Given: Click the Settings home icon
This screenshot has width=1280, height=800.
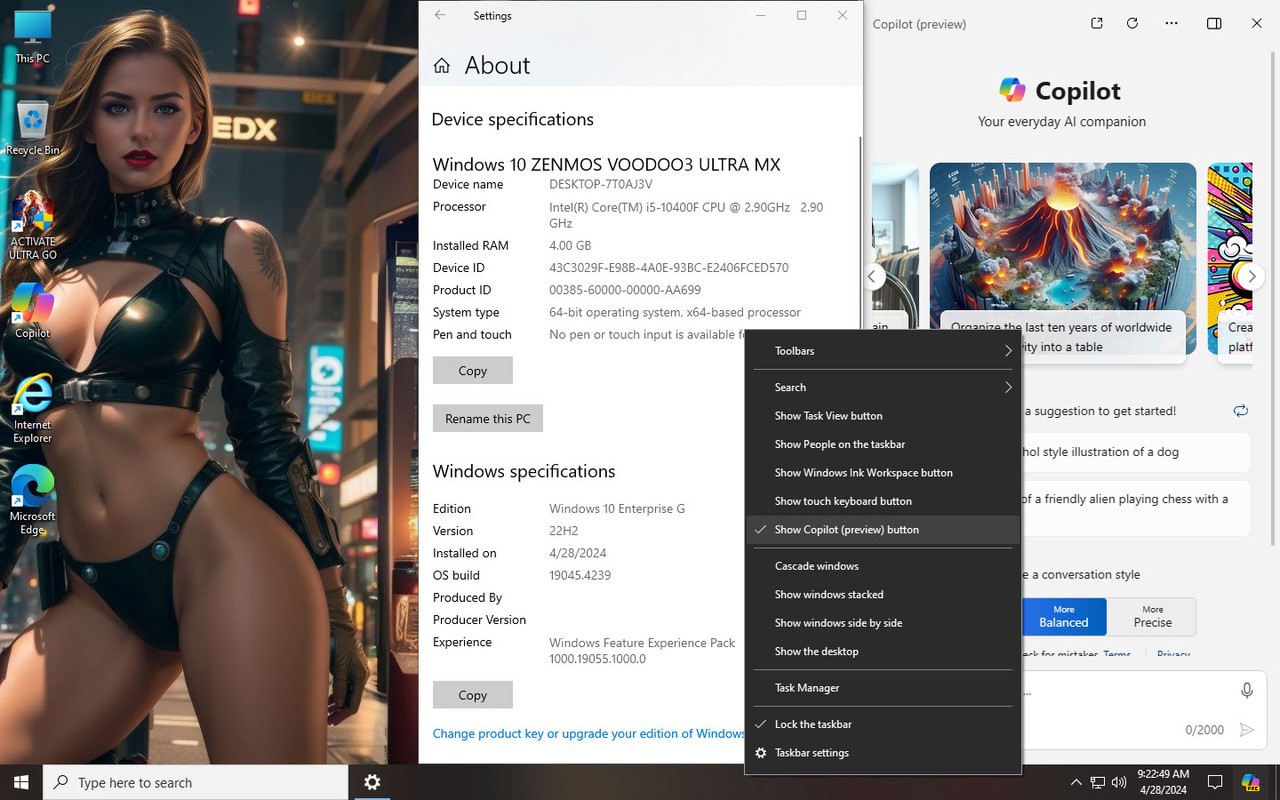Looking at the screenshot, I should click(x=441, y=66).
